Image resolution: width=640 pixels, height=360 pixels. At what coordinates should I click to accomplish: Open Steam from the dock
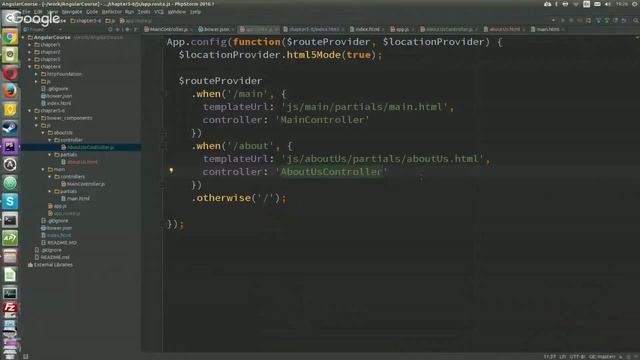pyautogui.click(x=10, y=128)
